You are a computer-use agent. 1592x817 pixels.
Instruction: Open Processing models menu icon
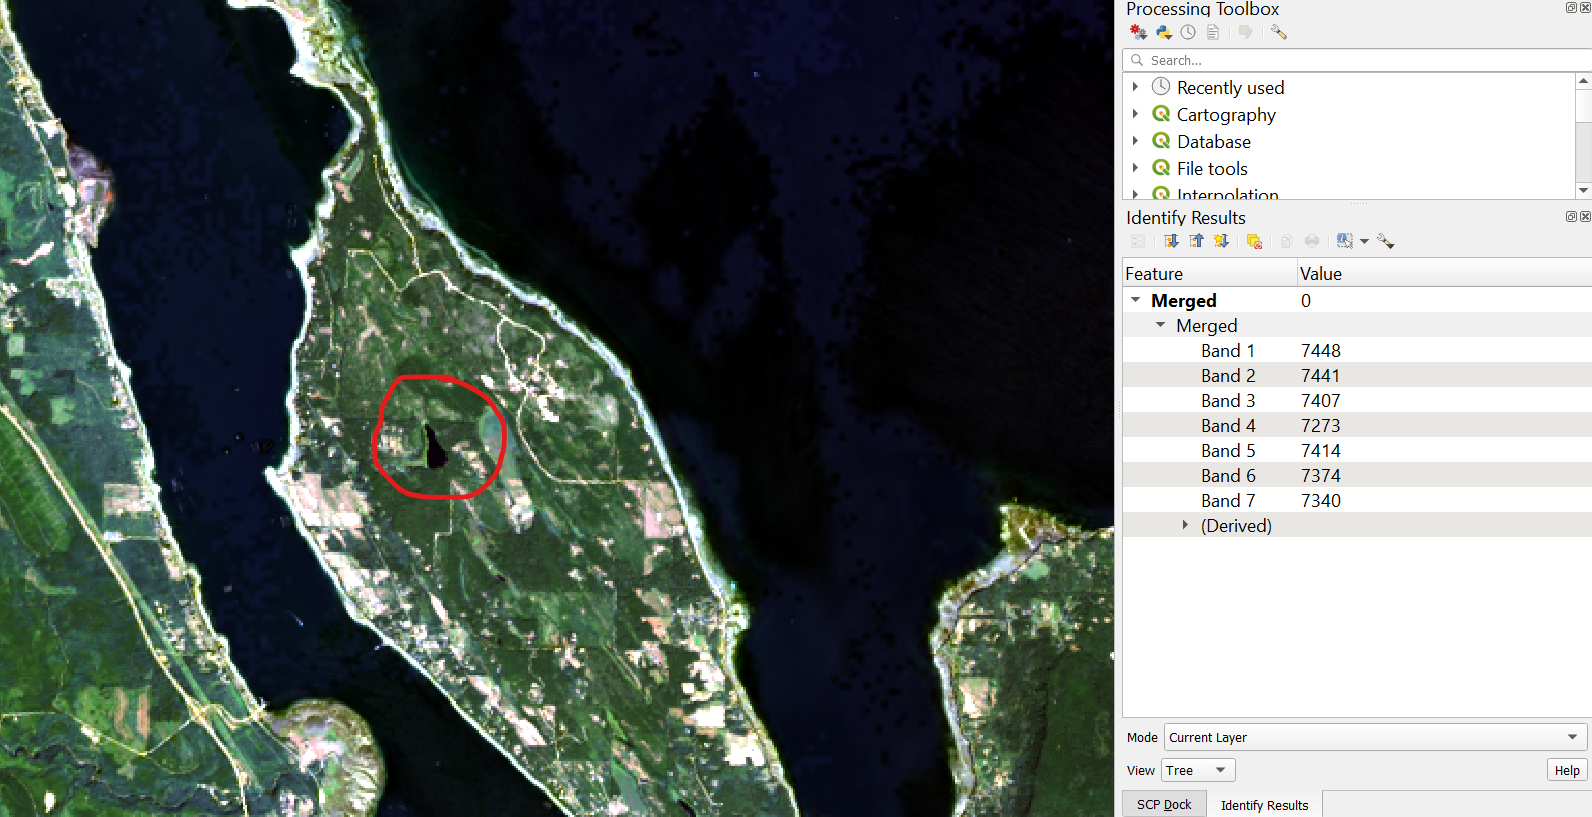point(1138,32)
